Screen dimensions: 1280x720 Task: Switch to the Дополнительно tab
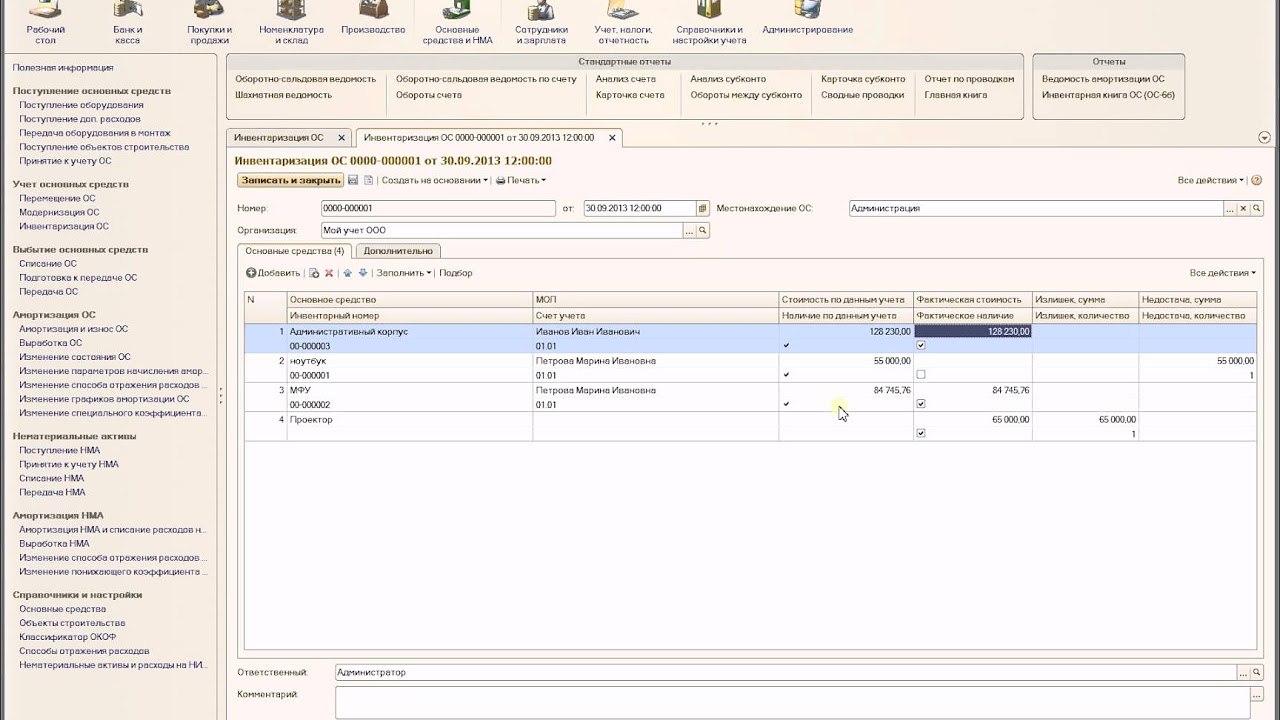398,251
